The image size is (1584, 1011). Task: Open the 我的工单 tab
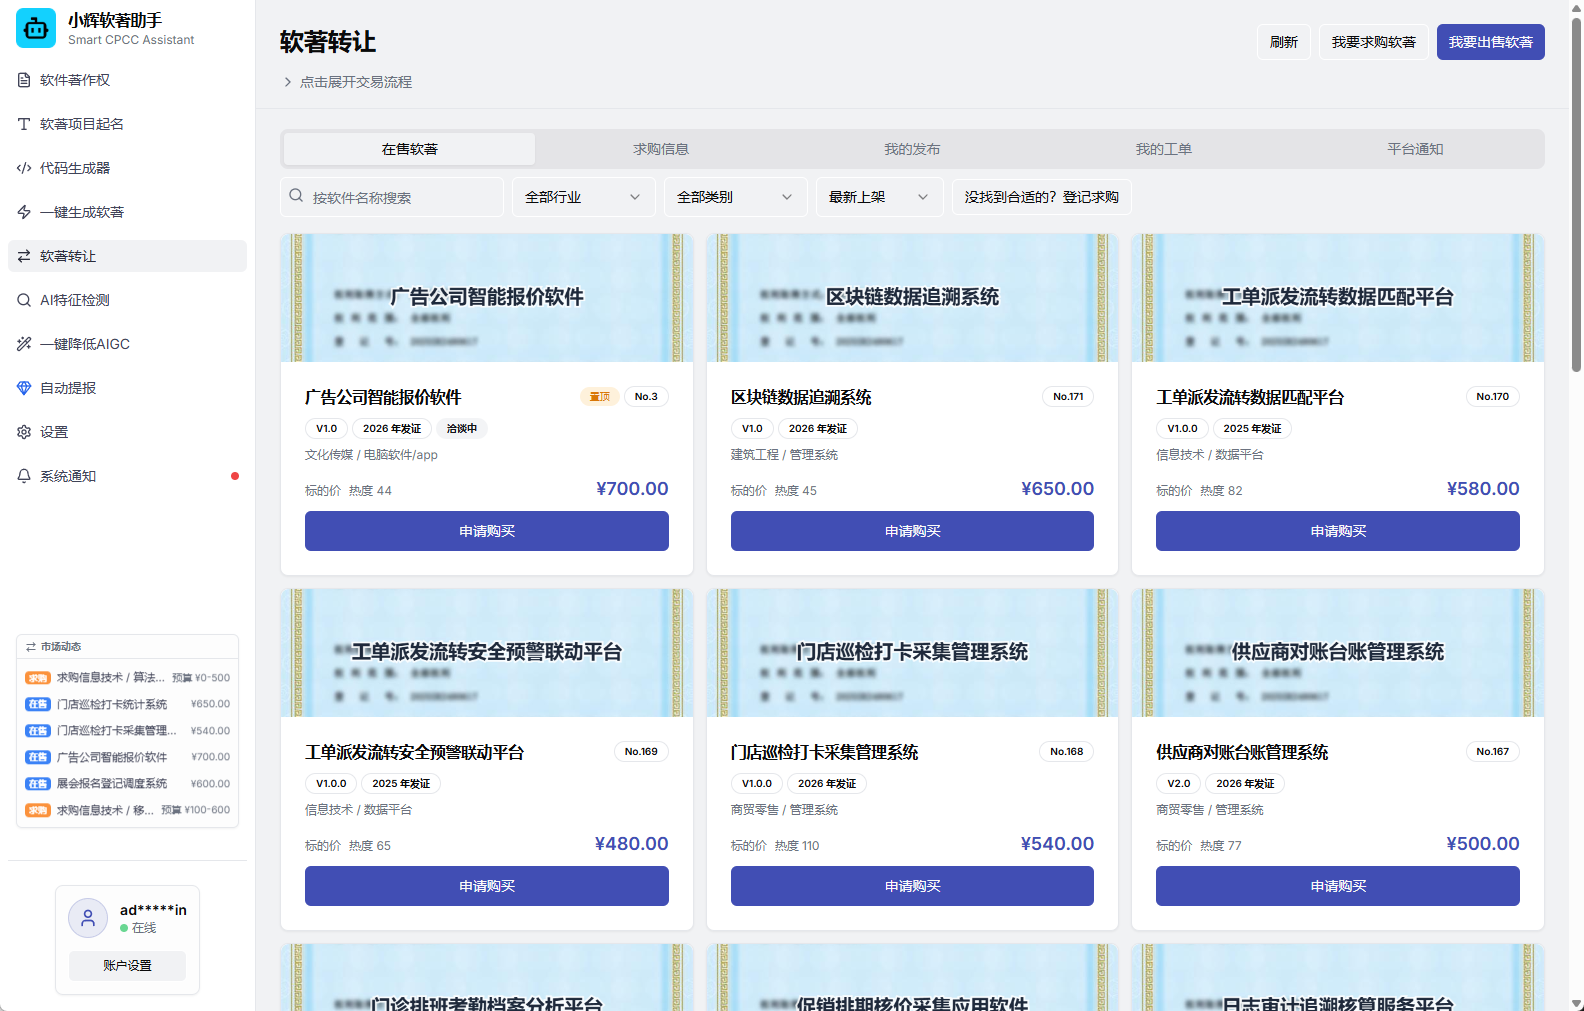pos(1163,149)
